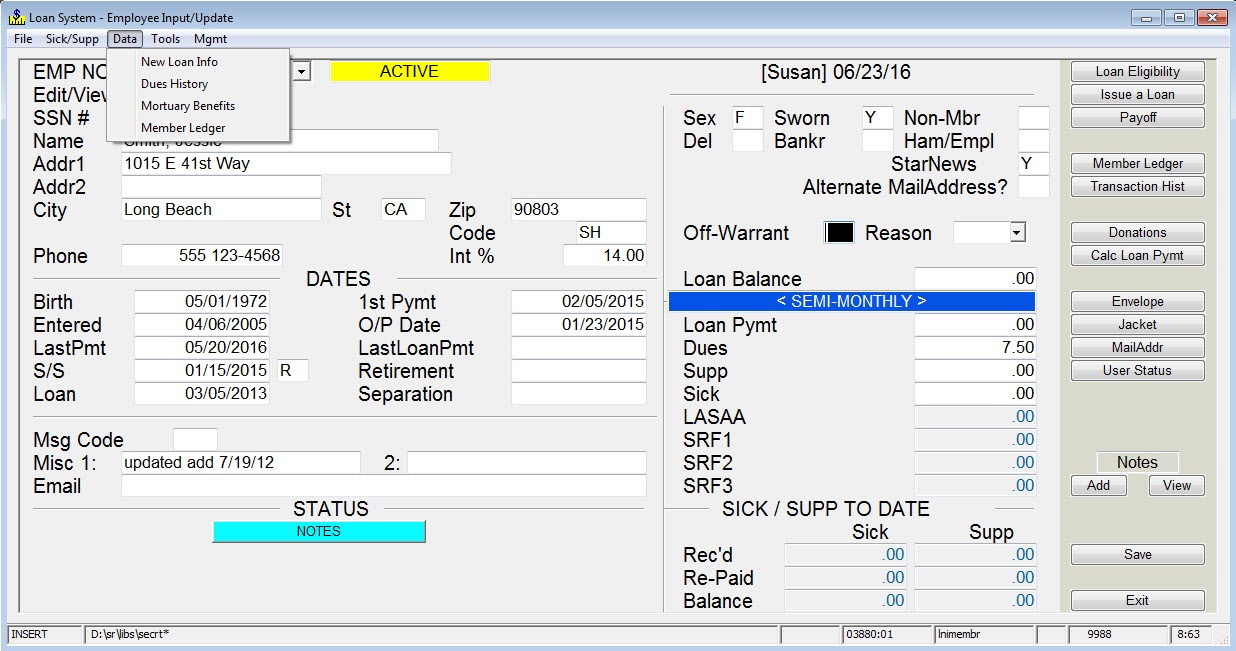Viewport: 1236px width, 651px height.
Task: Open the Donations screen
Action: click(1137, 231)
